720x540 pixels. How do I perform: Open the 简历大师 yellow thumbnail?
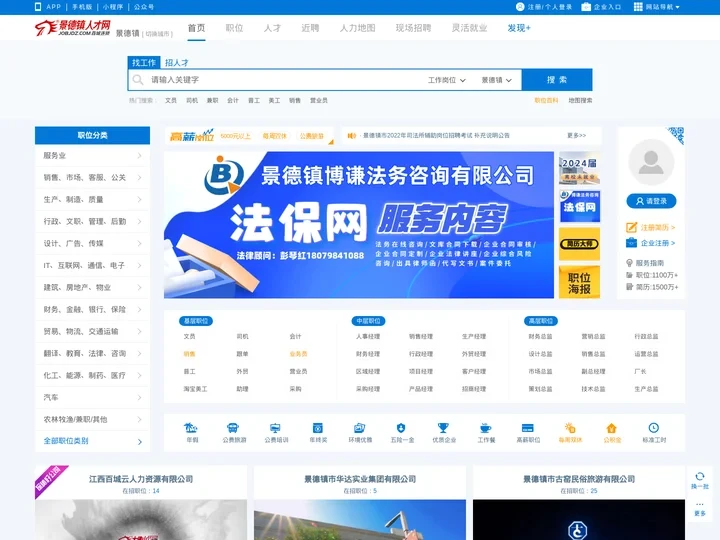point(579,244)
